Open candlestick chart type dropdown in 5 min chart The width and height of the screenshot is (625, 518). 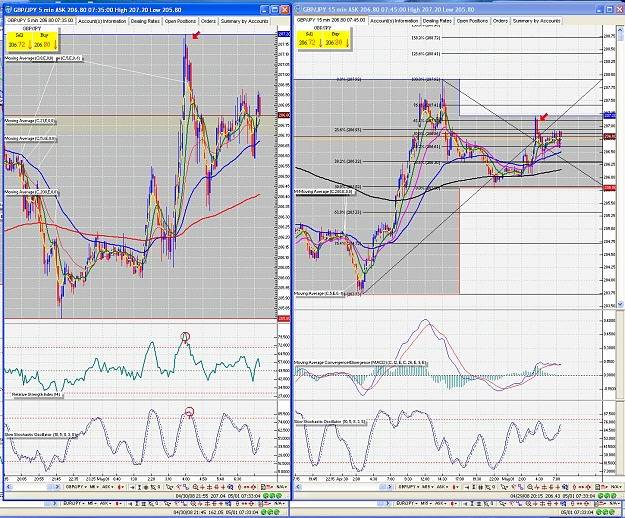(x=121, y=487)
